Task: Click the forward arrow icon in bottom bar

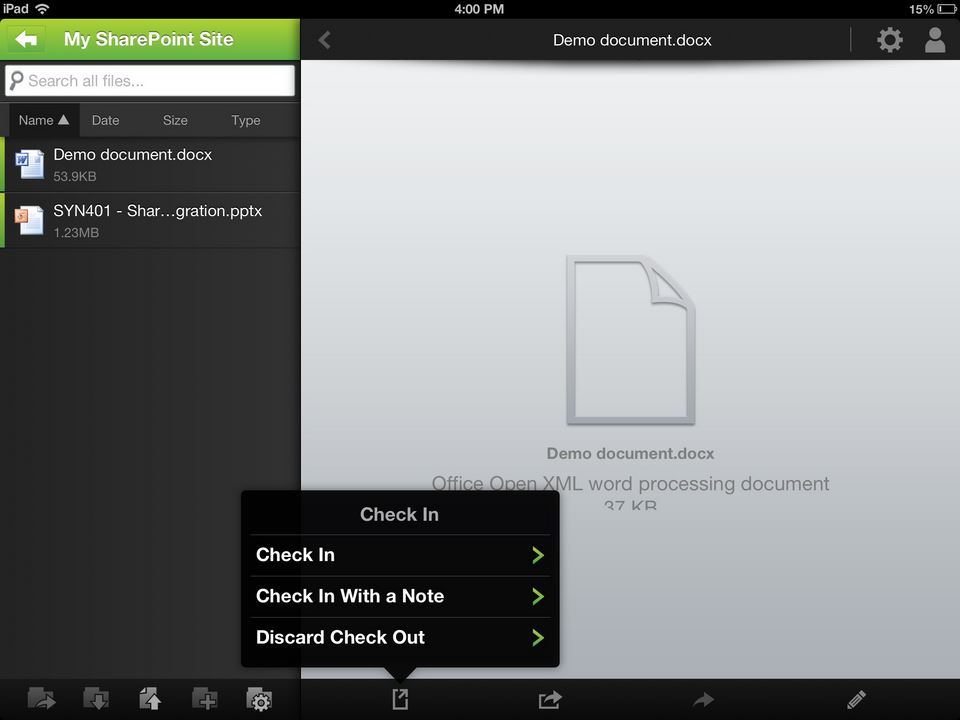Action: click(703, 699)
